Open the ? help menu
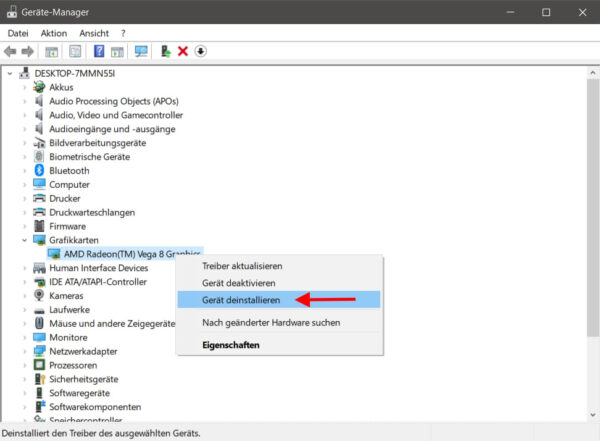The width and height of the screenshot is (600, 441). 123,33
